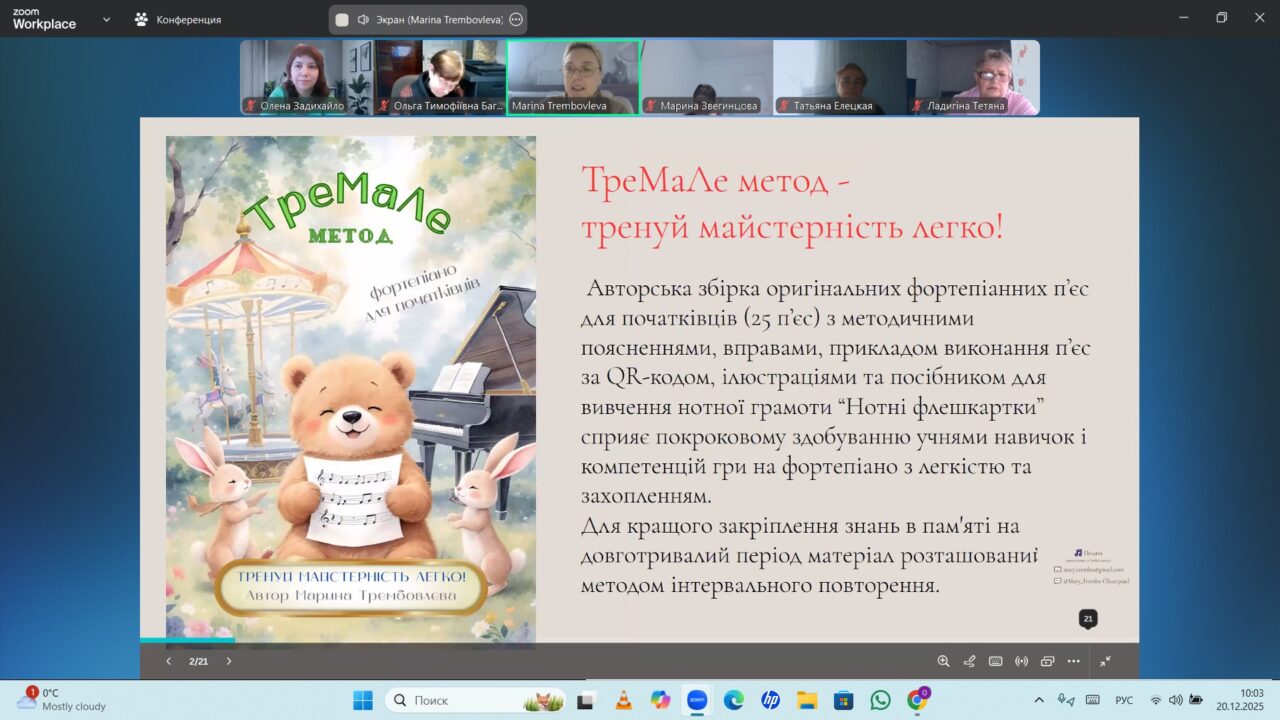Open the Конференция tab
This screenshot has width=1280, height=720.
(x=178, y=19)
